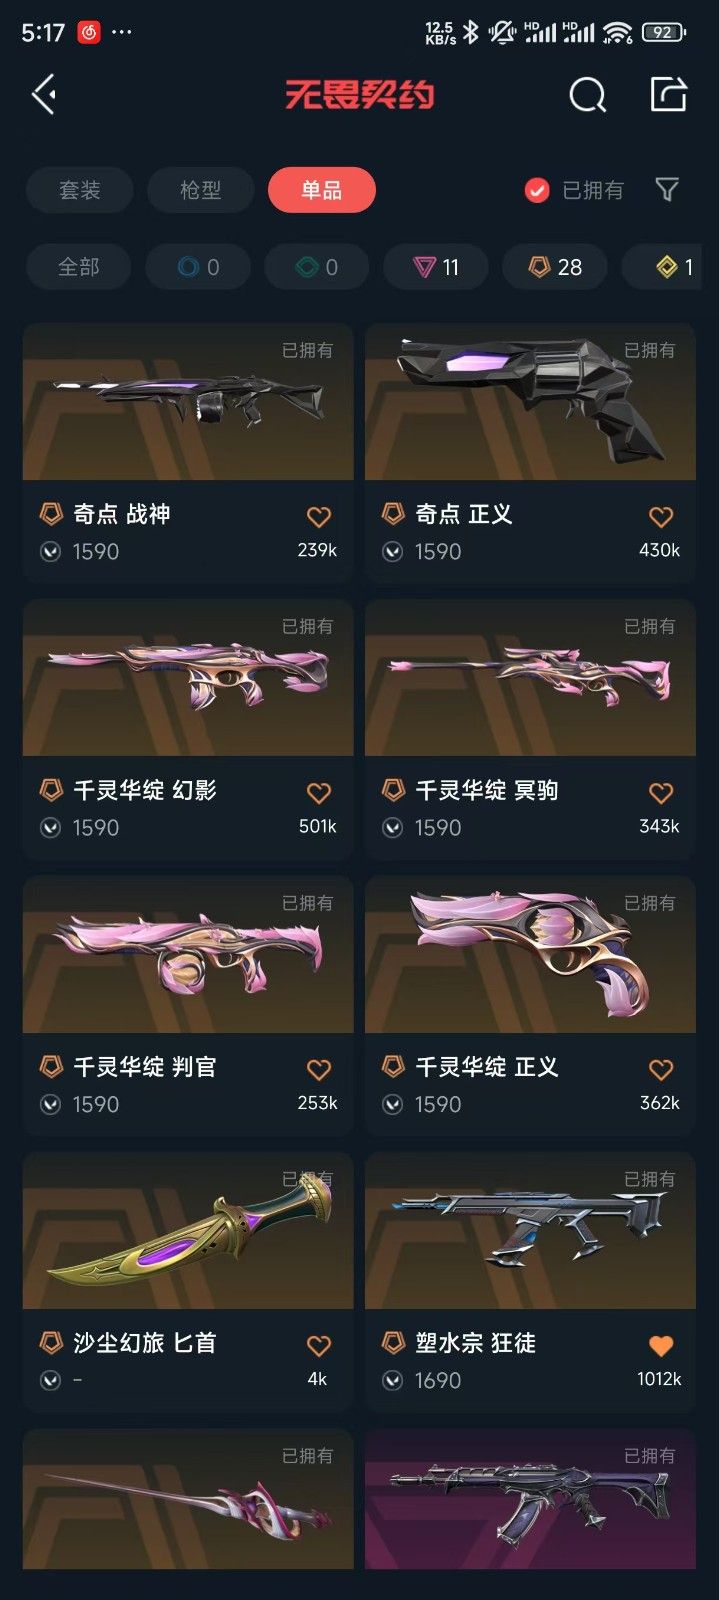Image resolution: width=719 pixels, height=1600 pixels.
Task: Filter by pink triangle tier 11
Action: 436,267
